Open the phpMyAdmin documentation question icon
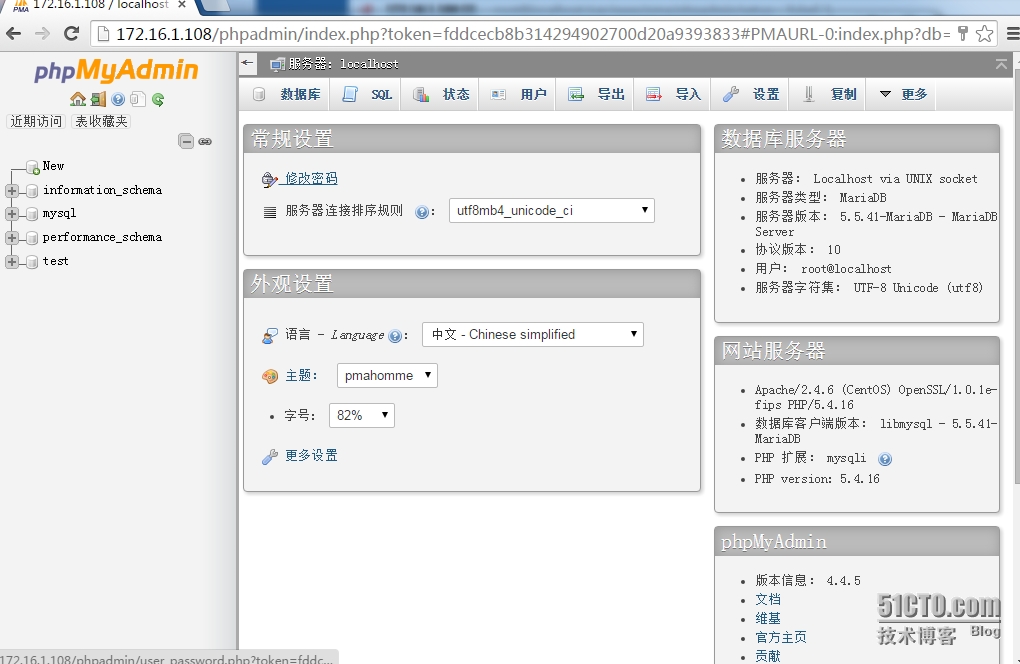The width and height of the screenshot is (1020, 664). click(118, 99)
